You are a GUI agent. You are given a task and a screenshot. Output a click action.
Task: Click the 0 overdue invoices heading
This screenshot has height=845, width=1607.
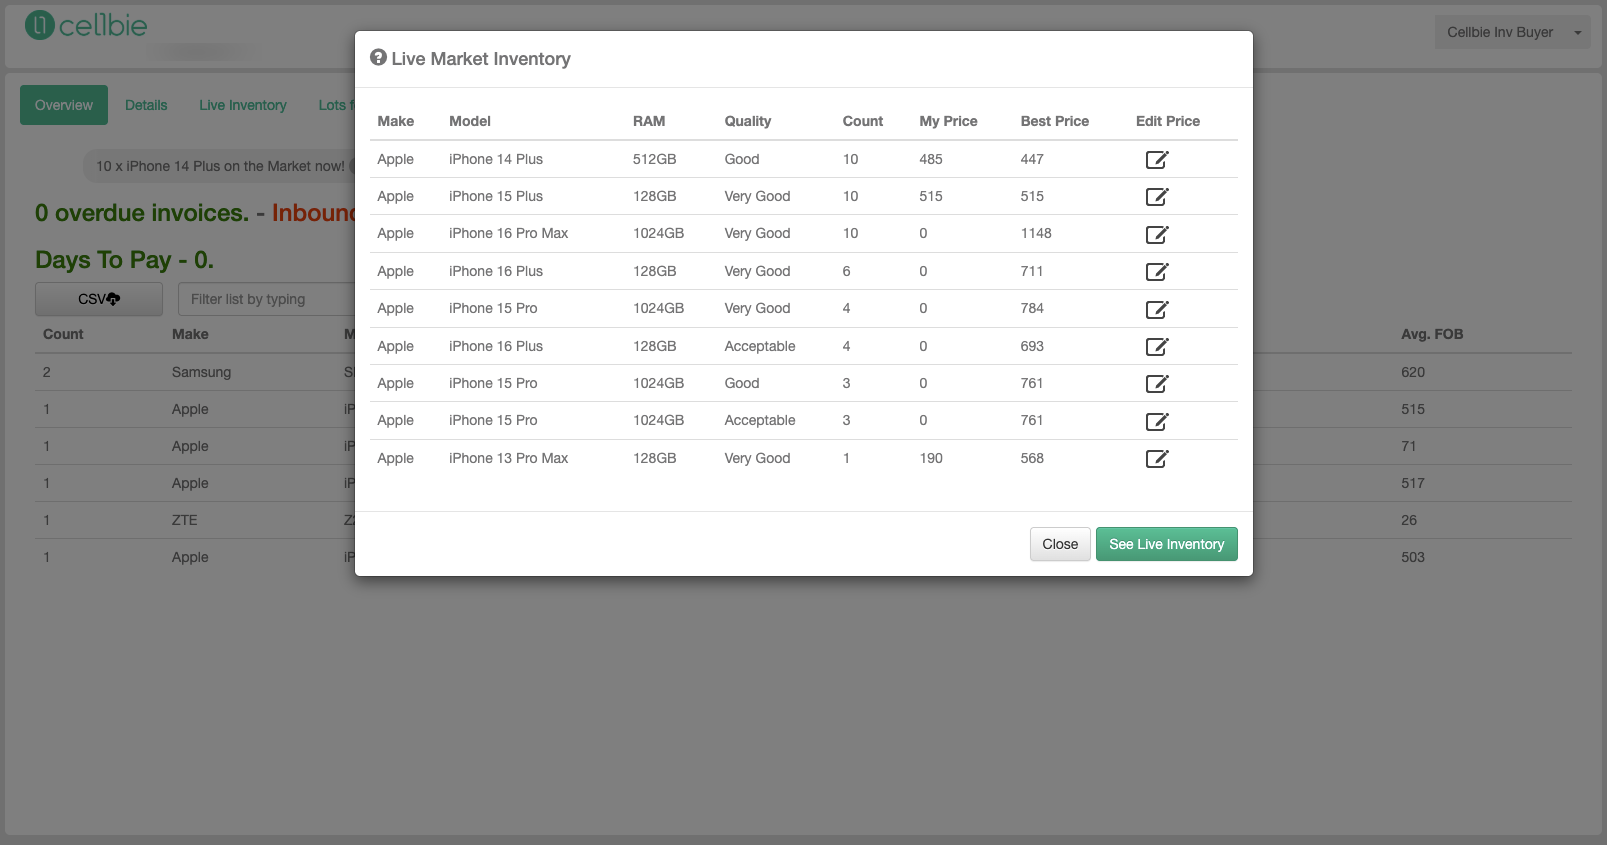(x=142, y=213)
